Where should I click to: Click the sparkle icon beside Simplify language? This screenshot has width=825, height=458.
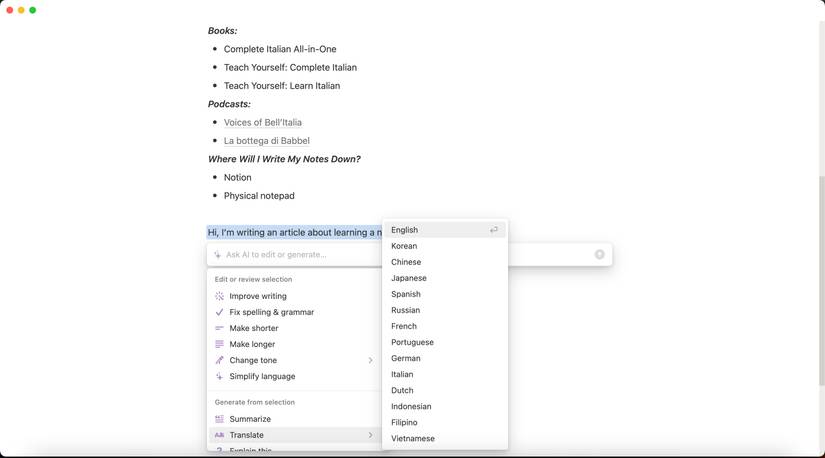point(219,376)
